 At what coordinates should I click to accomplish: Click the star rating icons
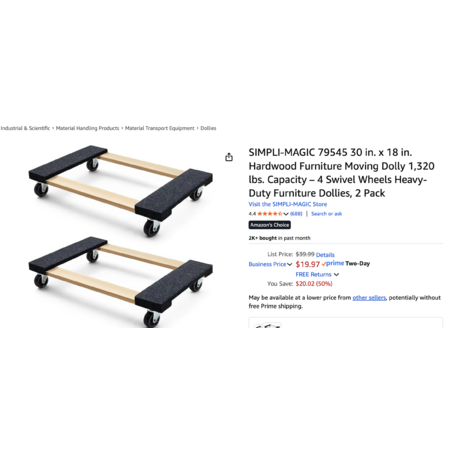(x=270, y=214)
